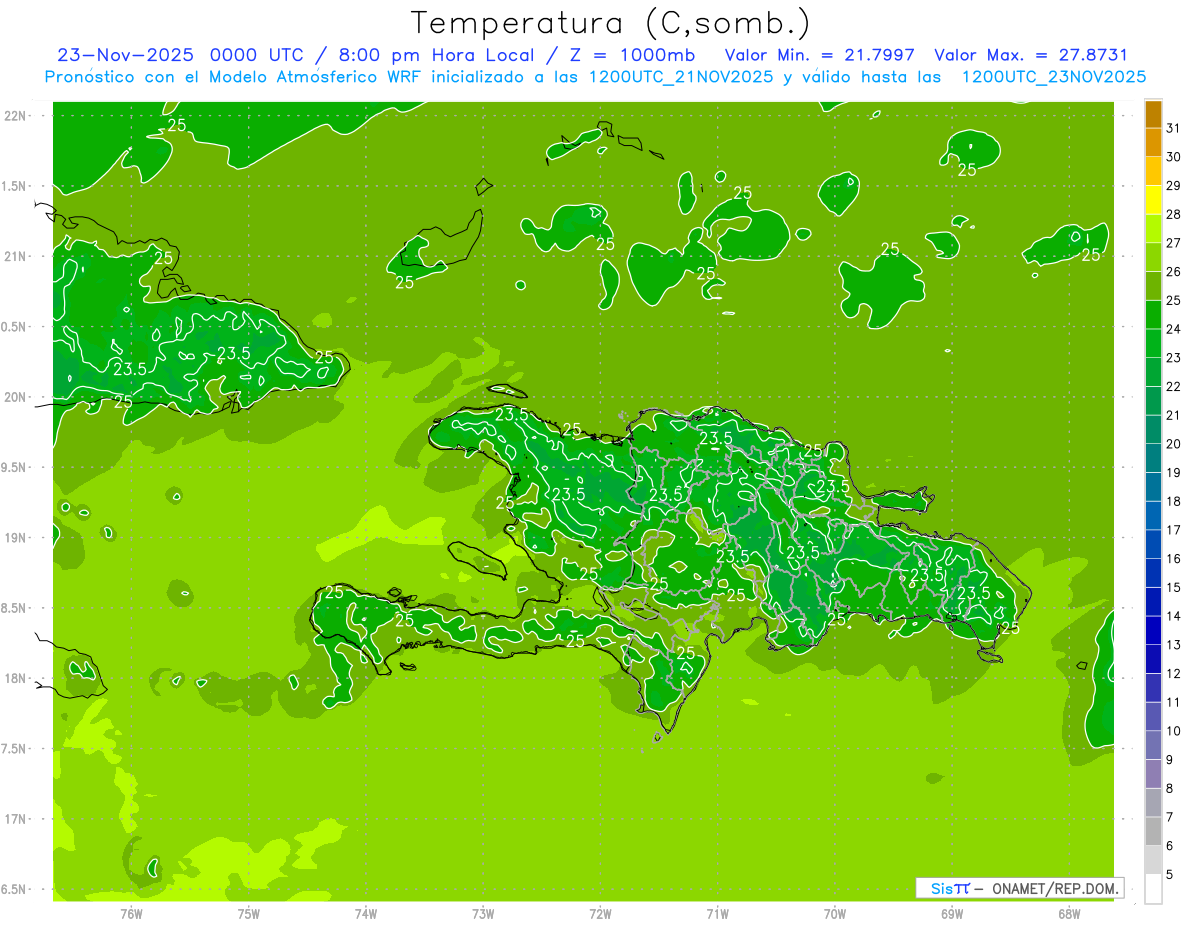Click the '76W' longitude axis label

pos(131,914)
